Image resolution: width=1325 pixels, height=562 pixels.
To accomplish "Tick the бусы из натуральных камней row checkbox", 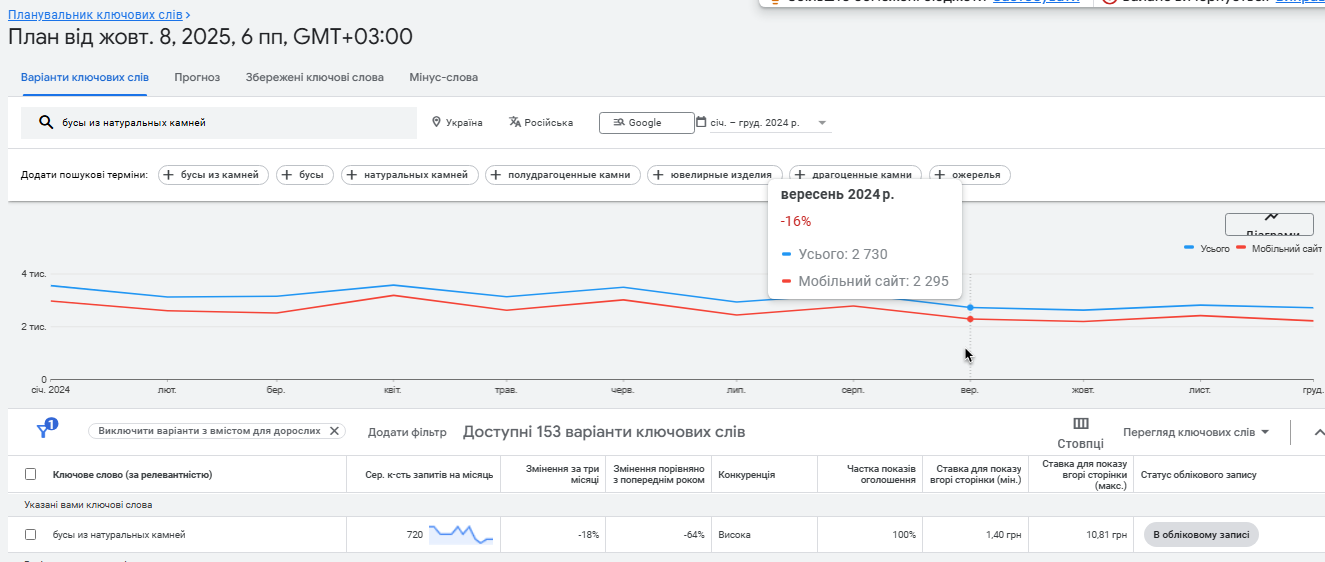I will [x=30, y=535].
